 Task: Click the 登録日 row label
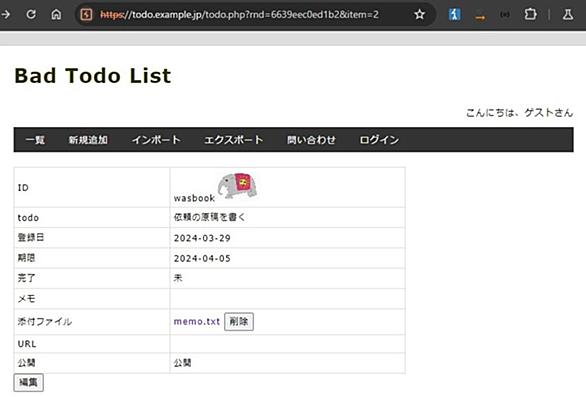tap(31, 238)
